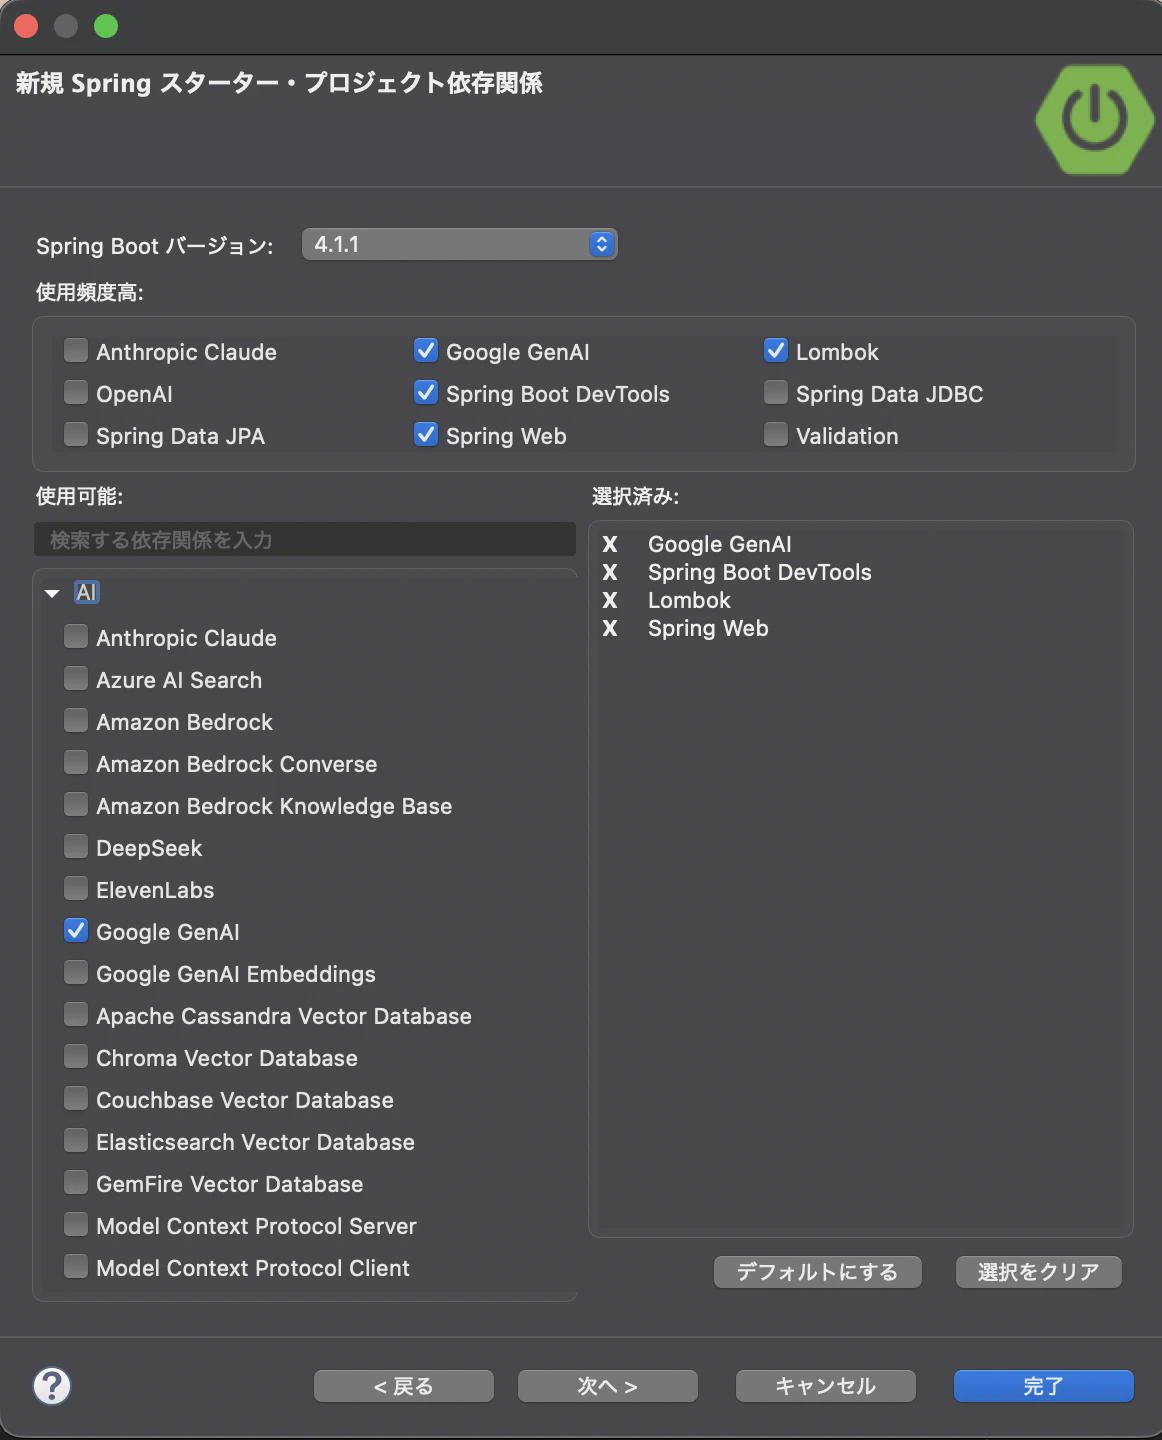Image resolution: width=1162 pixels, height=1440 pixels.
Task: Enable the Spring Data JPA checkbox
Action: [x=76, y=434]
